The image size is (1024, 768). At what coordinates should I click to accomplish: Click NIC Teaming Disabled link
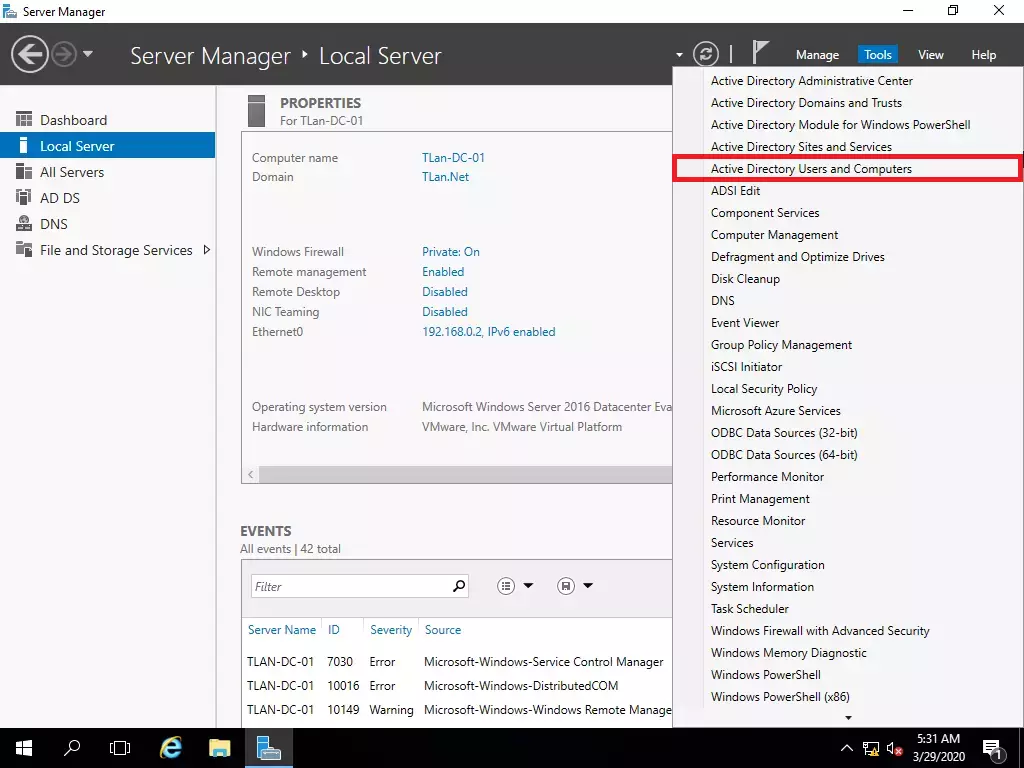[x=445, y=312]
